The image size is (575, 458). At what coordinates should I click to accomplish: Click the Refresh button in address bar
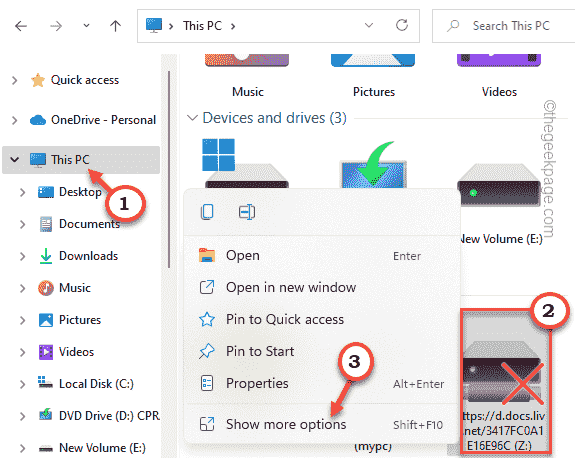tap(402, 25)
